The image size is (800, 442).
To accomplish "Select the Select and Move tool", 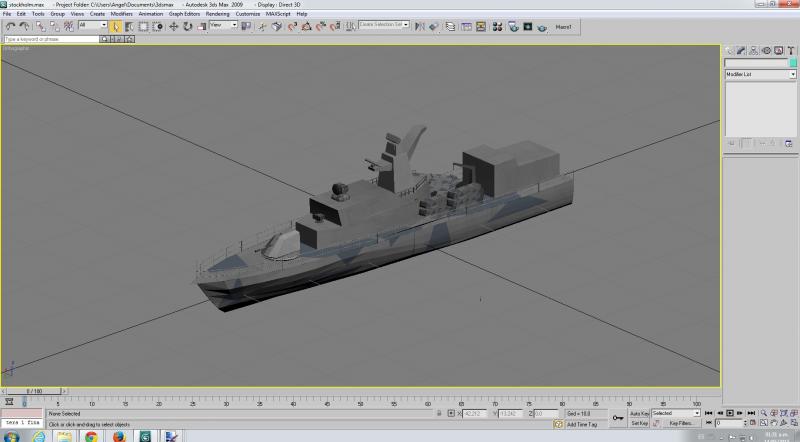I will [173, 27].
